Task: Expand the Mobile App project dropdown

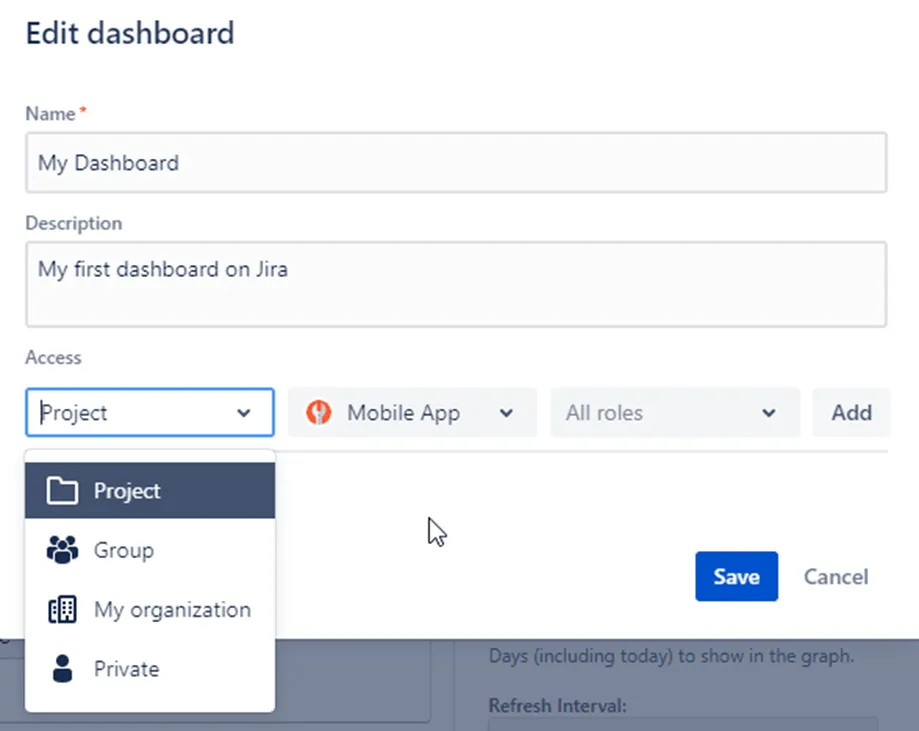Action: [x=412, y=413]
